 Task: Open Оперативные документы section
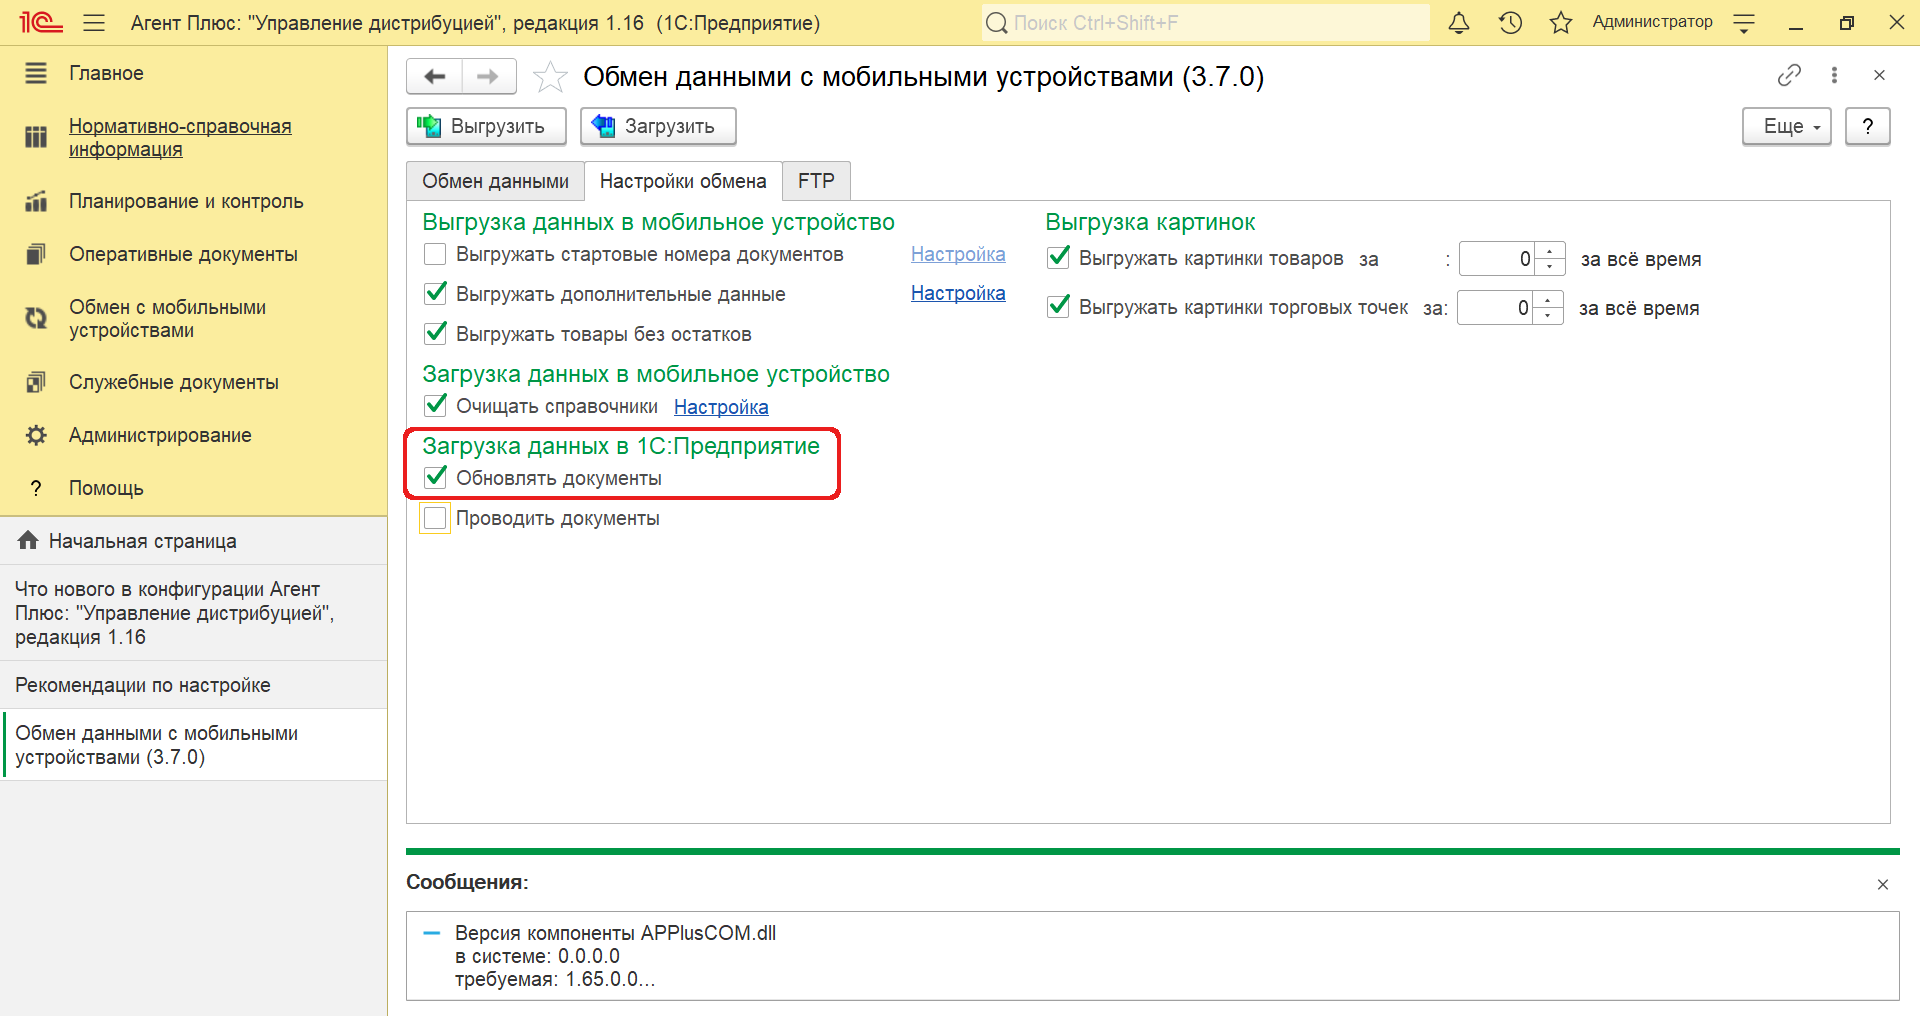(183, 254)
